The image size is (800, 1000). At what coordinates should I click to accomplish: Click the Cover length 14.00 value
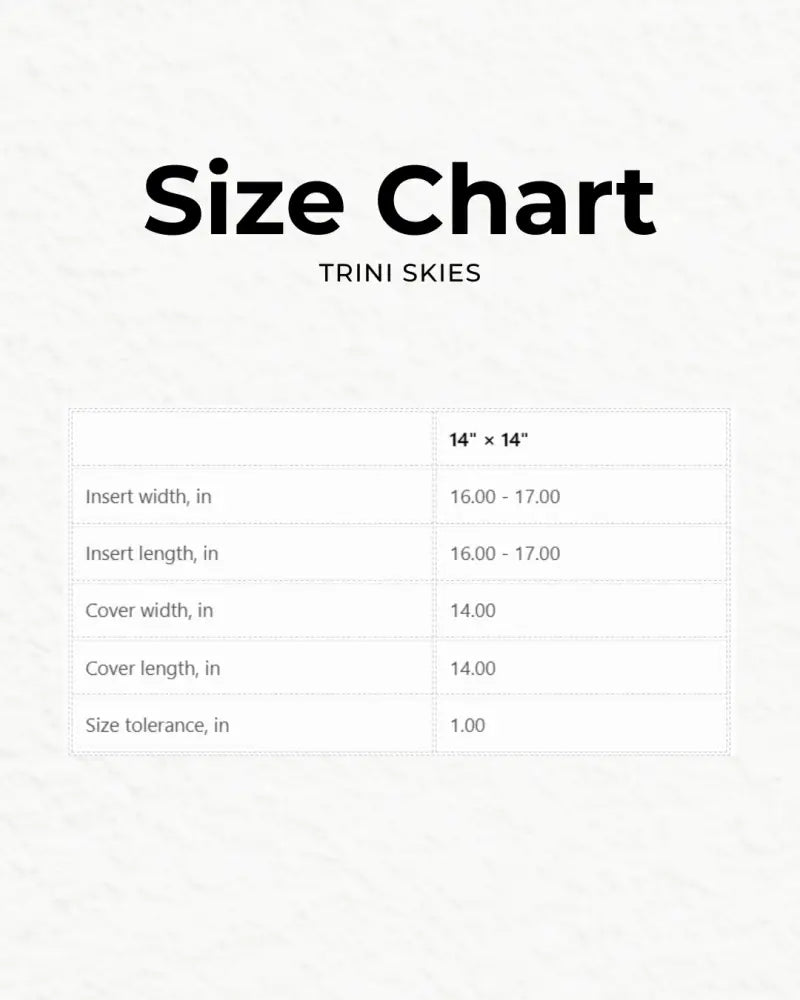473,668
